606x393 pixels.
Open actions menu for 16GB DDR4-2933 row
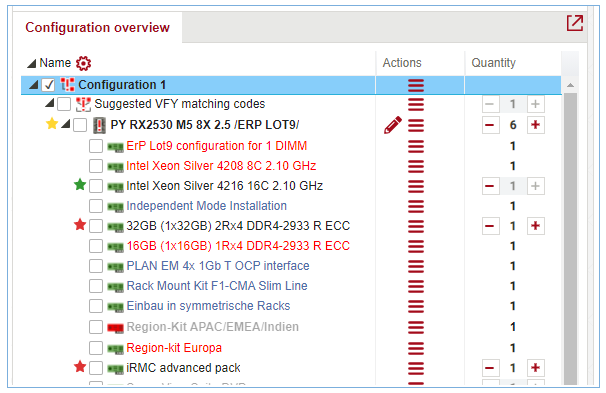click(416, 246)
